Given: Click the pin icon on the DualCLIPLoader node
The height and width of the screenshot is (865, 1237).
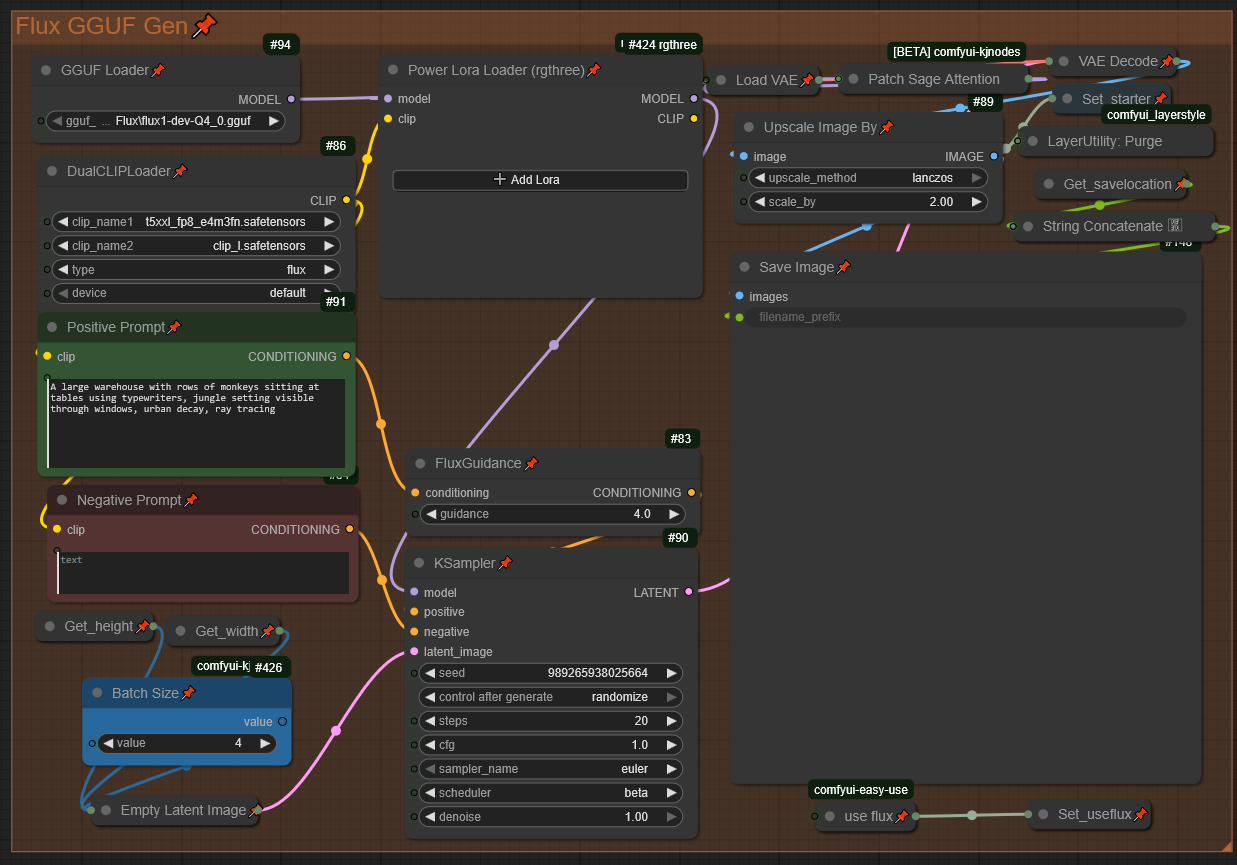Looking at the screenshot, I should [x=180, y=171].
